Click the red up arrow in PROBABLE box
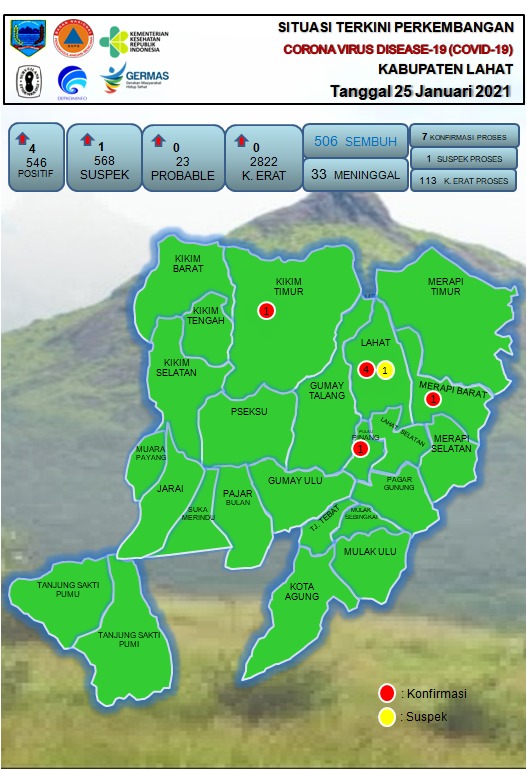 point(158,140)
